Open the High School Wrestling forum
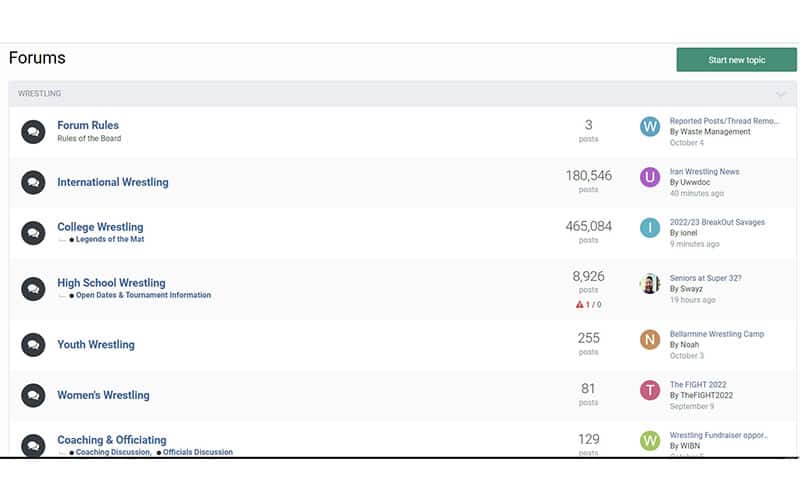This screenshot has height=500, width=800. 111,283
